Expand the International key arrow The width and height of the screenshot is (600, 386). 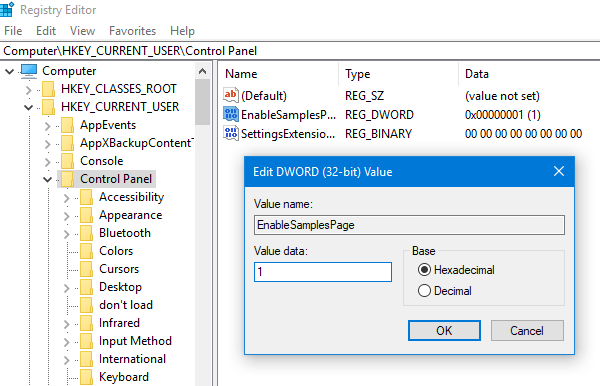tap(67, 360)
